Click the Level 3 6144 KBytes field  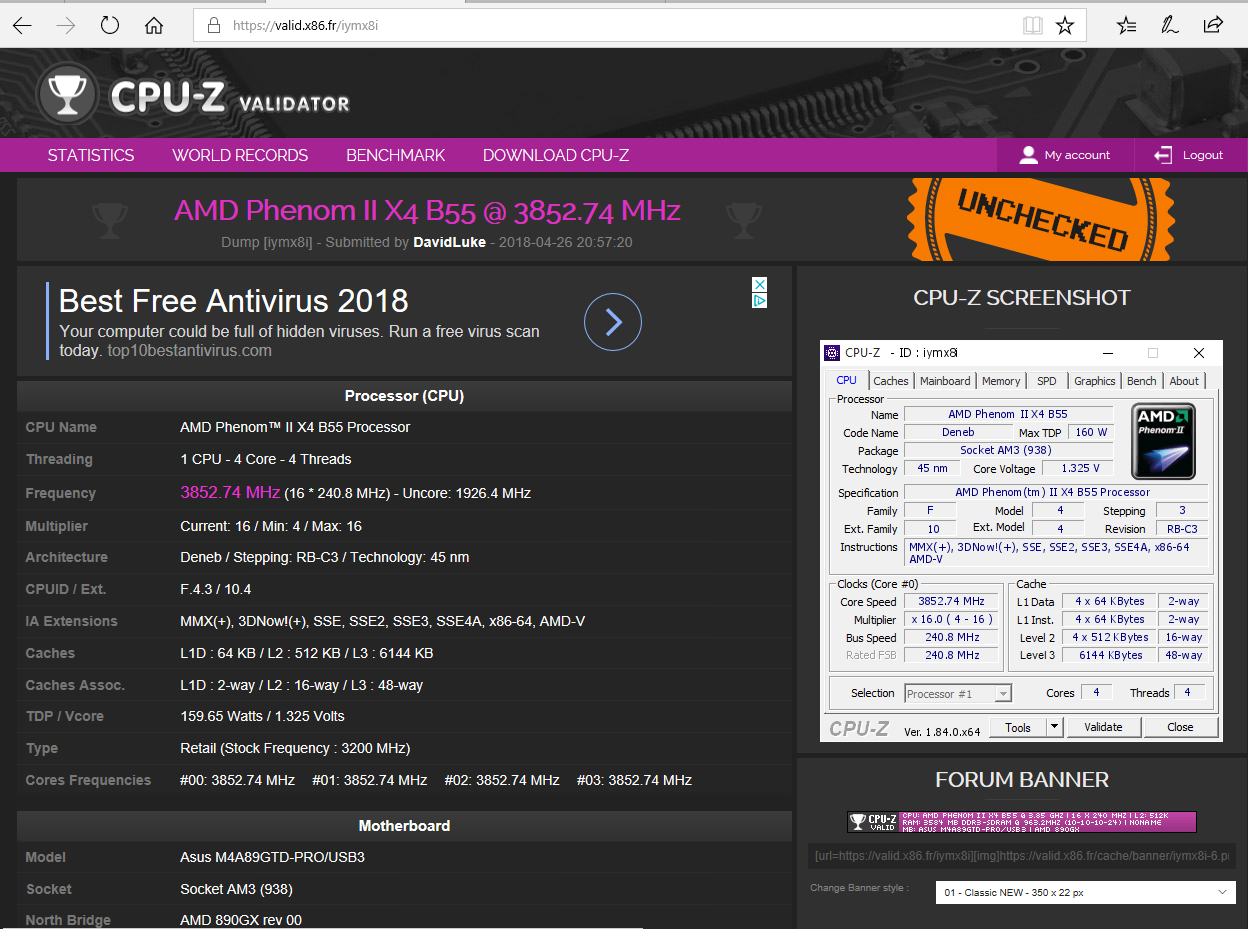coord(1109,655)
